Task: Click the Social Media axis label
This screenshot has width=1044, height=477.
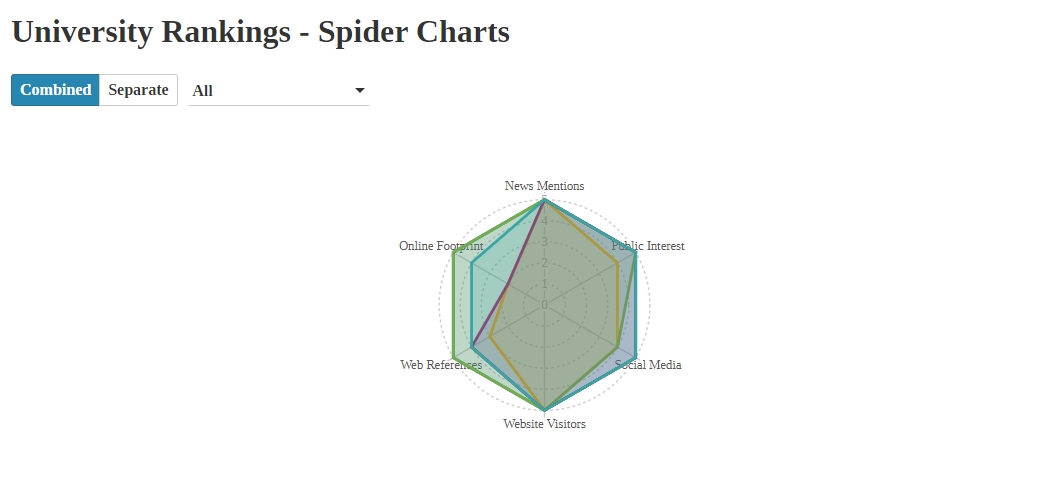Action: (648, 364)
